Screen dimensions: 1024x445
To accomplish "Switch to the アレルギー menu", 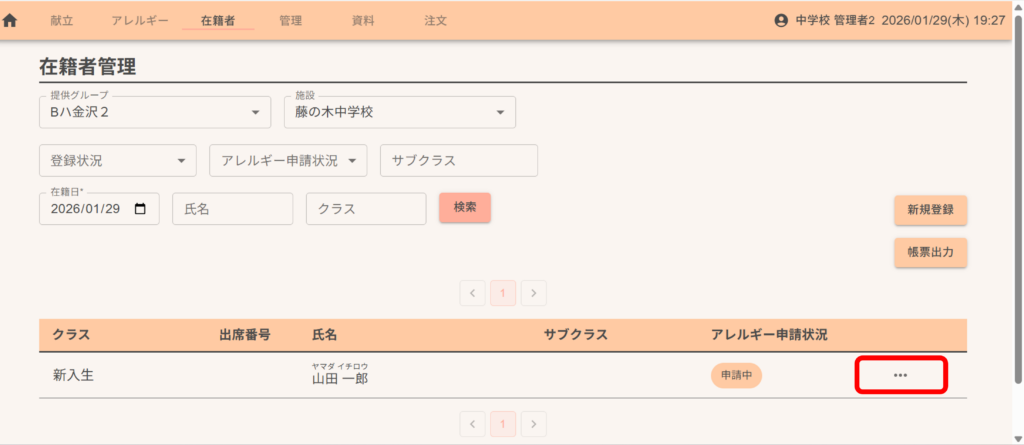I will click(x=140, y=20).
